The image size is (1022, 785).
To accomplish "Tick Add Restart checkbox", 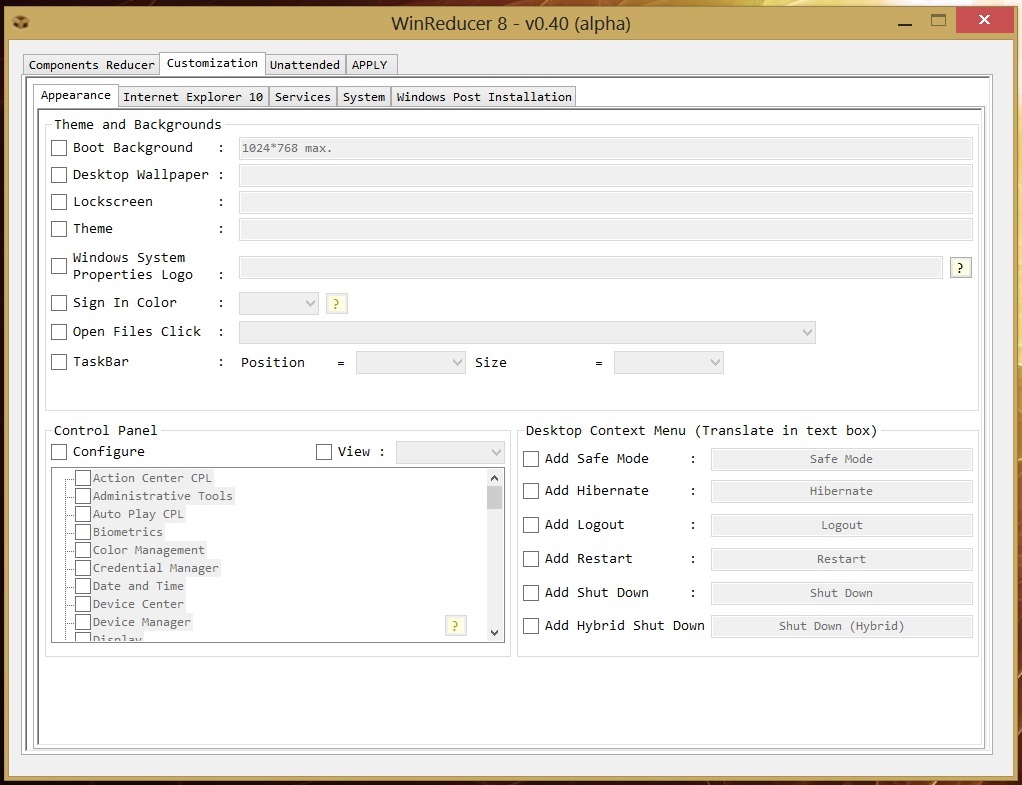I will [x=531, y=559].
